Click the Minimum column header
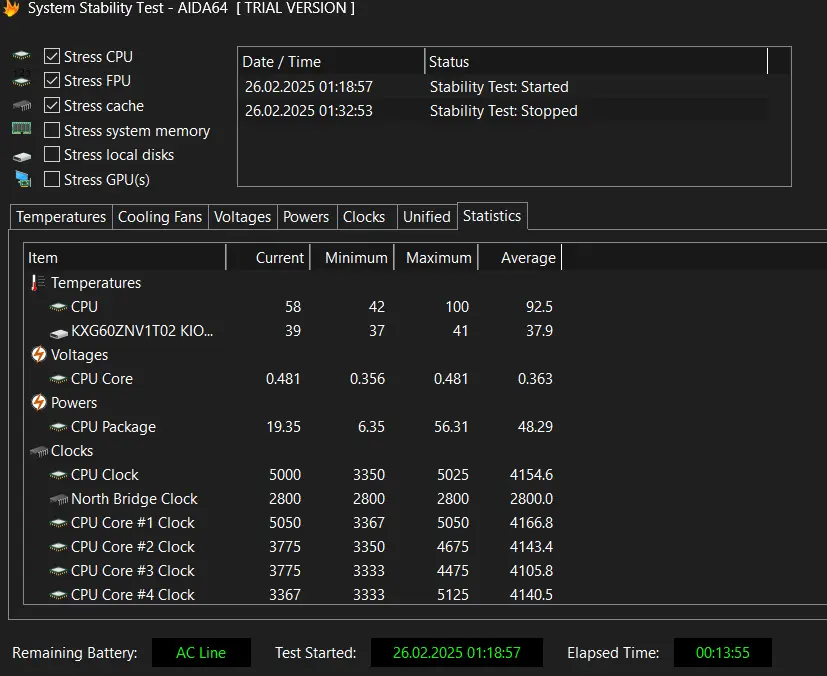The height and width of the screenshot is (676, 827). pyautogui.click(x=352, y=257)
